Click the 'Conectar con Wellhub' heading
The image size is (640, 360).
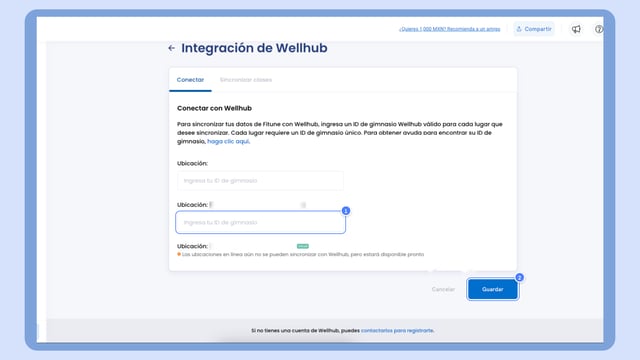[x=214, y=108]
